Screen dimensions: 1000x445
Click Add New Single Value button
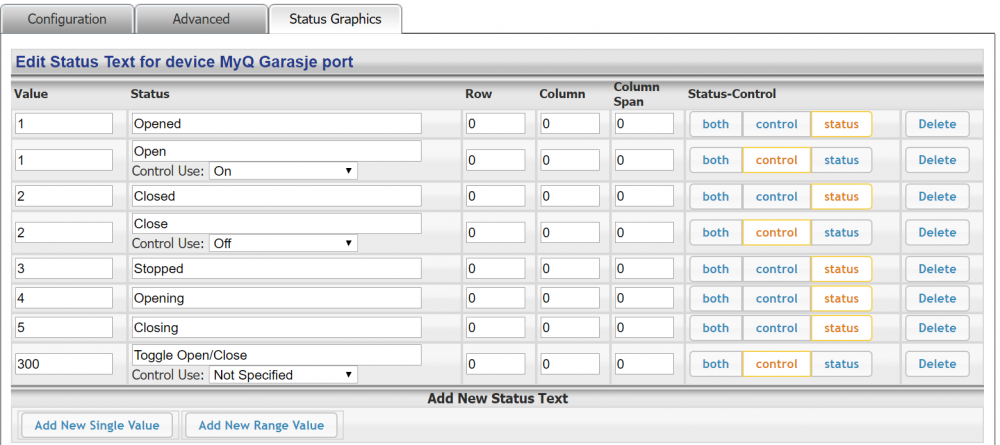pyautogui.click(x=96, y=425)
